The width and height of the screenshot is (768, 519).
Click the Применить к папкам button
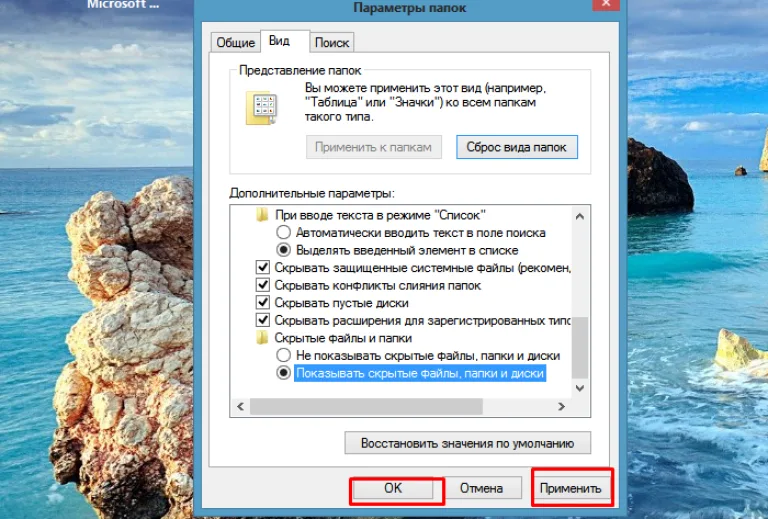pos(374,147)
